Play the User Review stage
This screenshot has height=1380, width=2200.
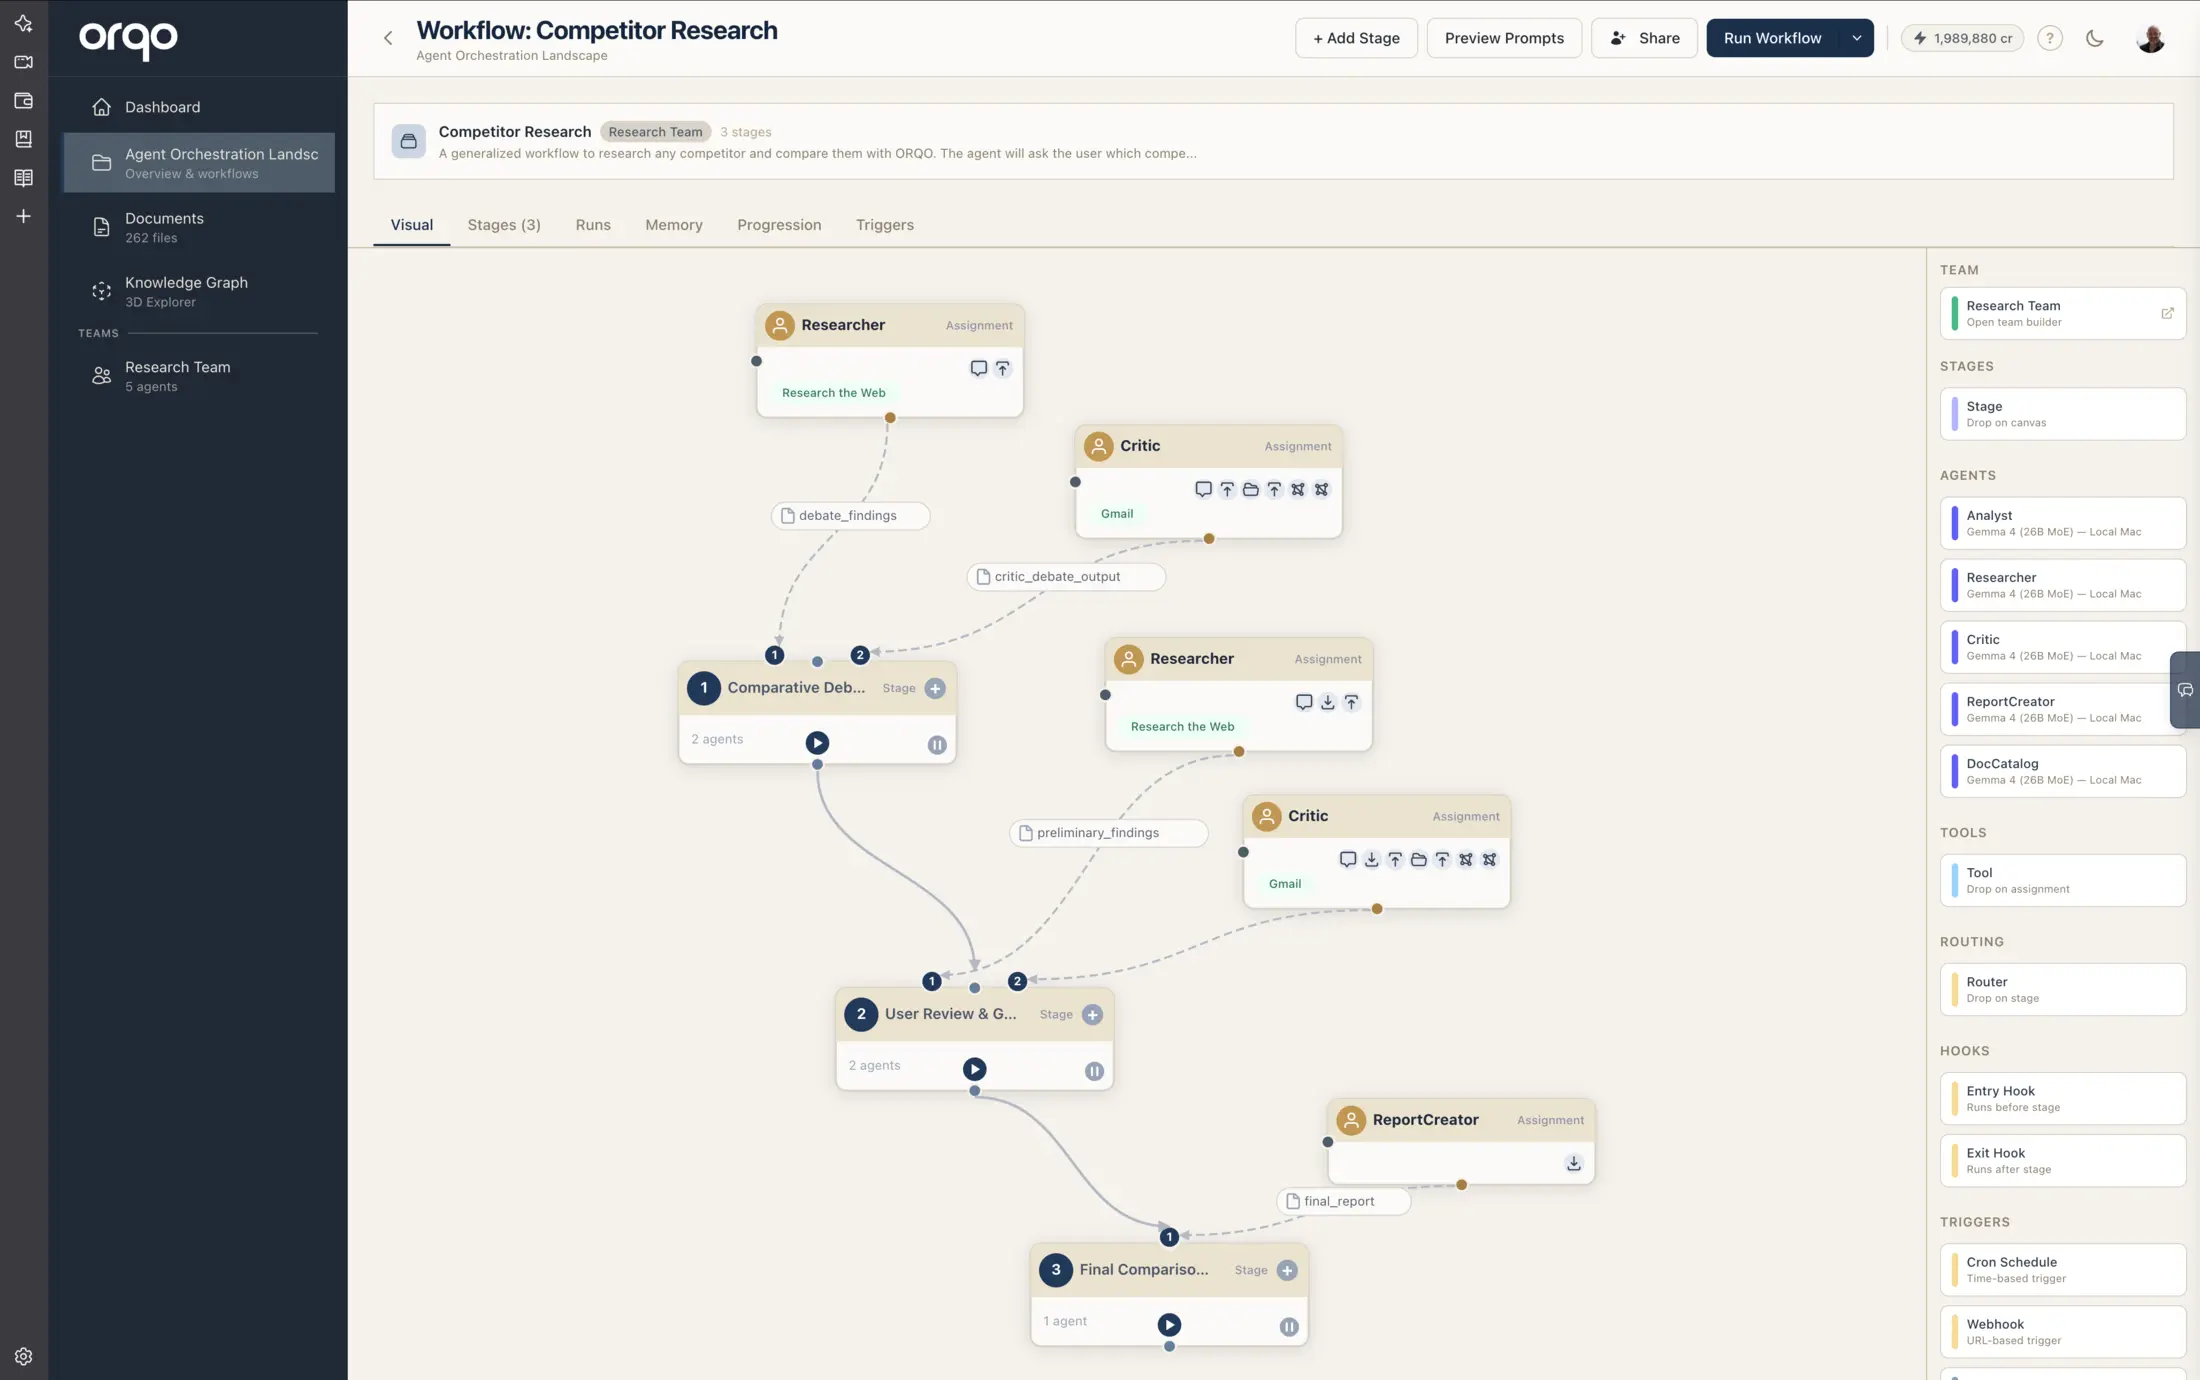(x=974, y=1069)
